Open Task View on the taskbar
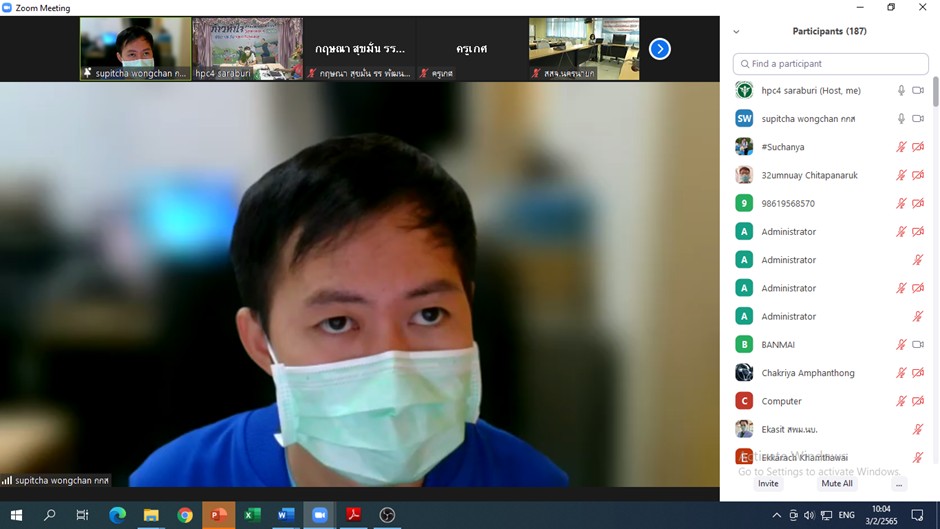 click(x=82, y=515)
